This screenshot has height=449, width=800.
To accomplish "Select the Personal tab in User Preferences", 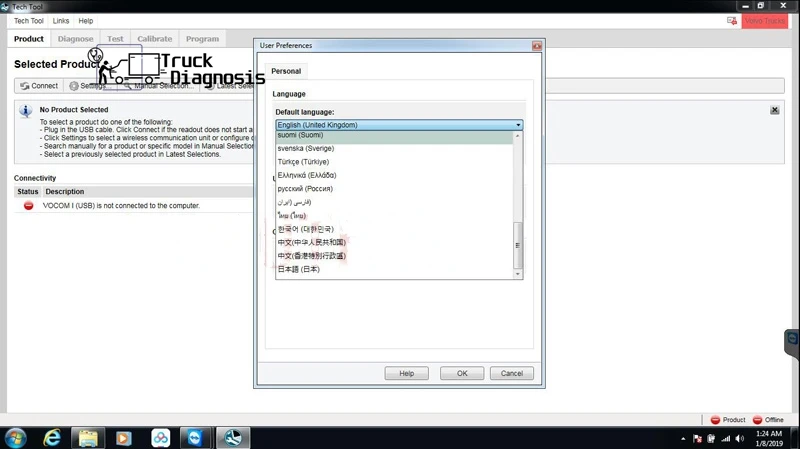I will (286, 71).
